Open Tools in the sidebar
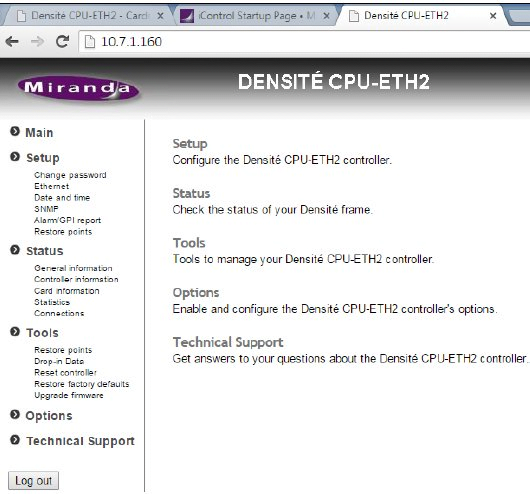Image resolution: width=530 pixels, height=494 pixels. [42, 333]
